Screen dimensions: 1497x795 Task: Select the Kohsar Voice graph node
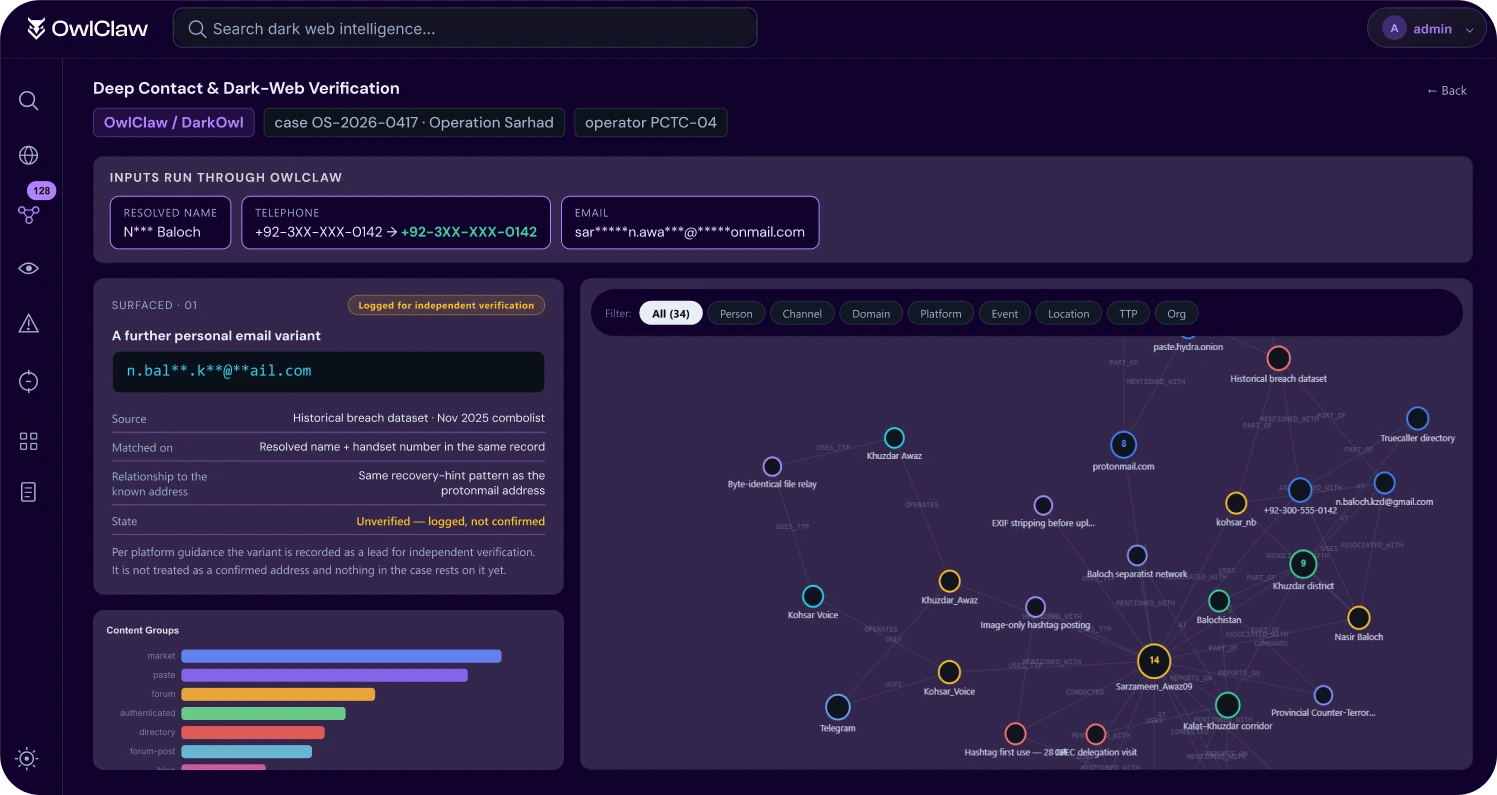[x=813, y=596]
